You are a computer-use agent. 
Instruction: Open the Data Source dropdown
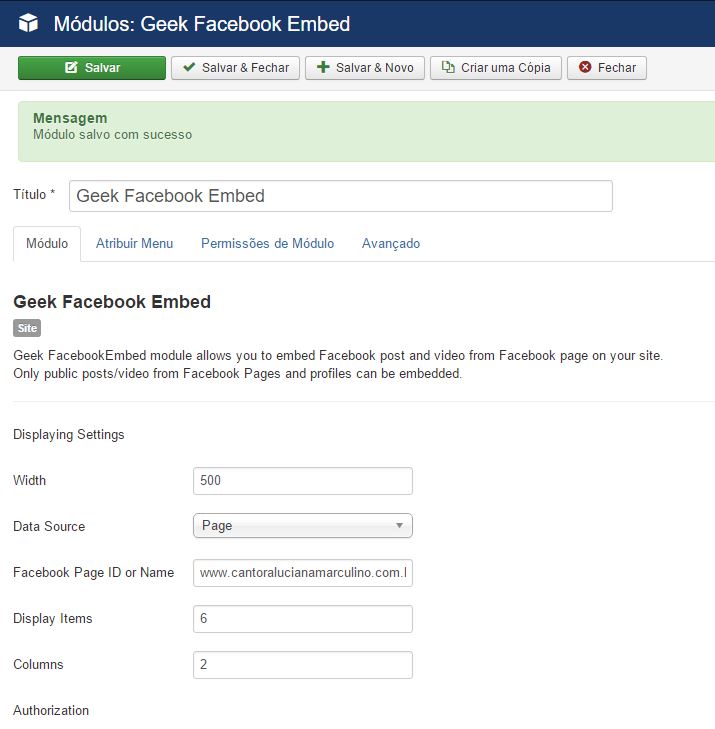coord(303,526)
